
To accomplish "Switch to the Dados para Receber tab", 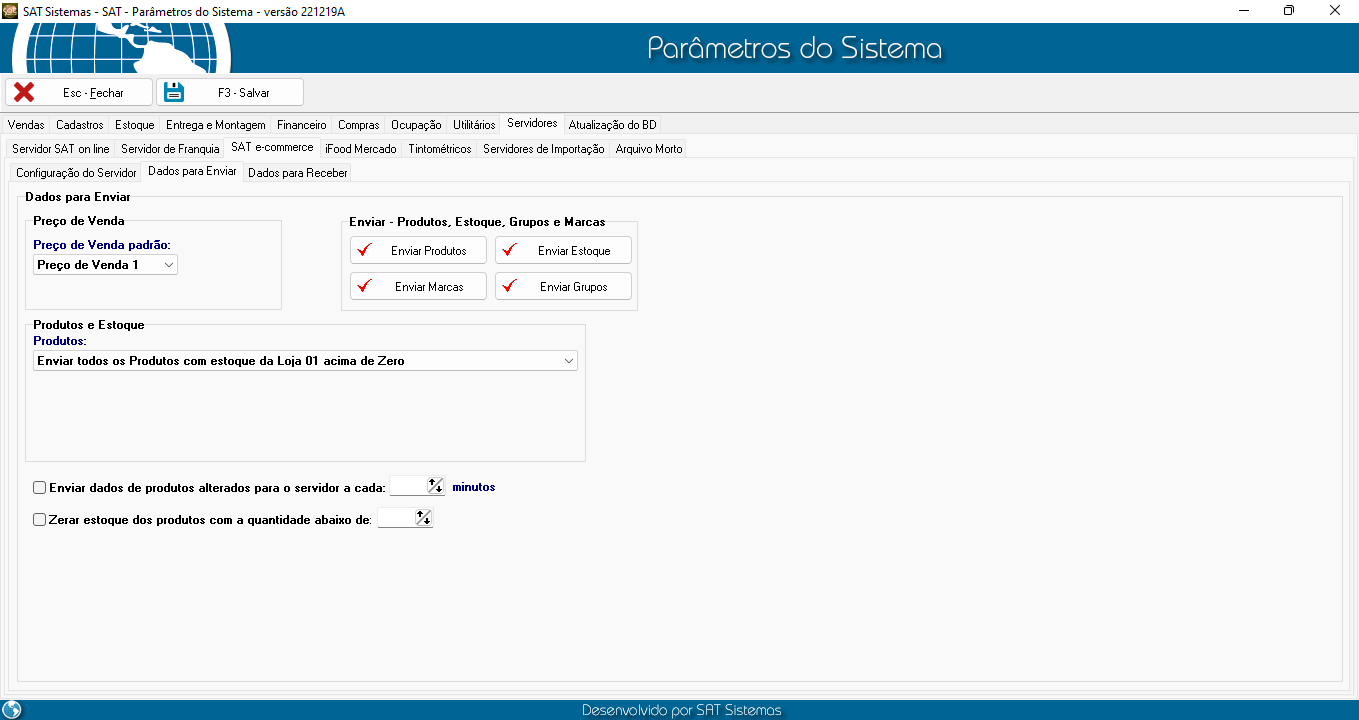I will pyautogui.click(x=297, y=173).
